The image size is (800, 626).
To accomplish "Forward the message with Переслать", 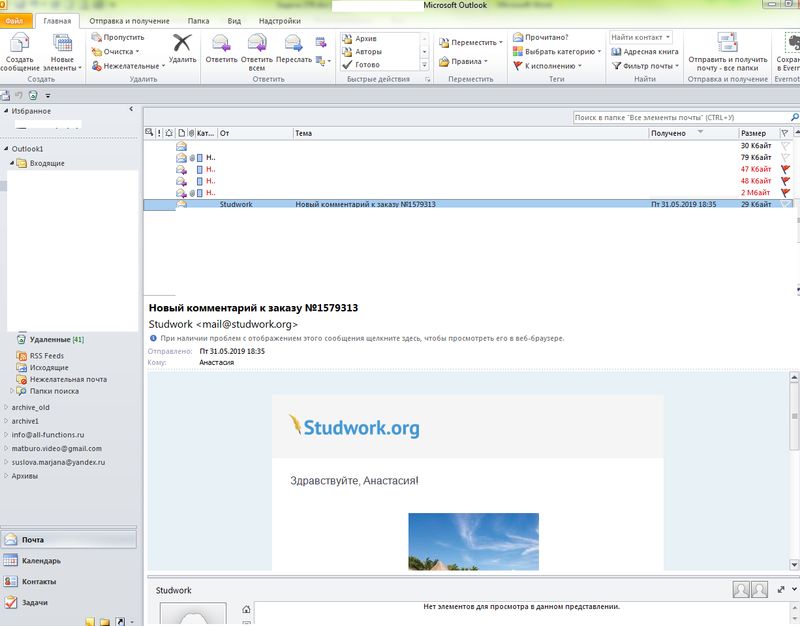I will (x=293, y=43).
